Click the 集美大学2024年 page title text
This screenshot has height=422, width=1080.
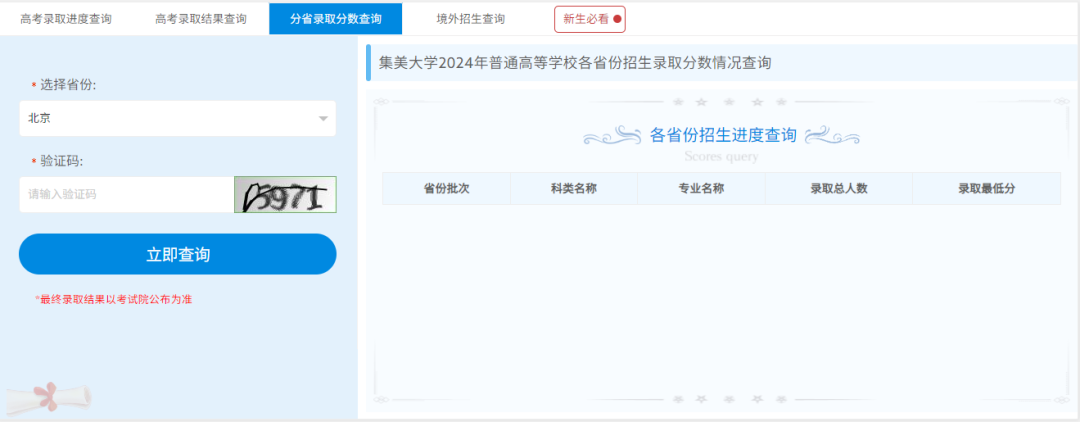pos(574,63)
